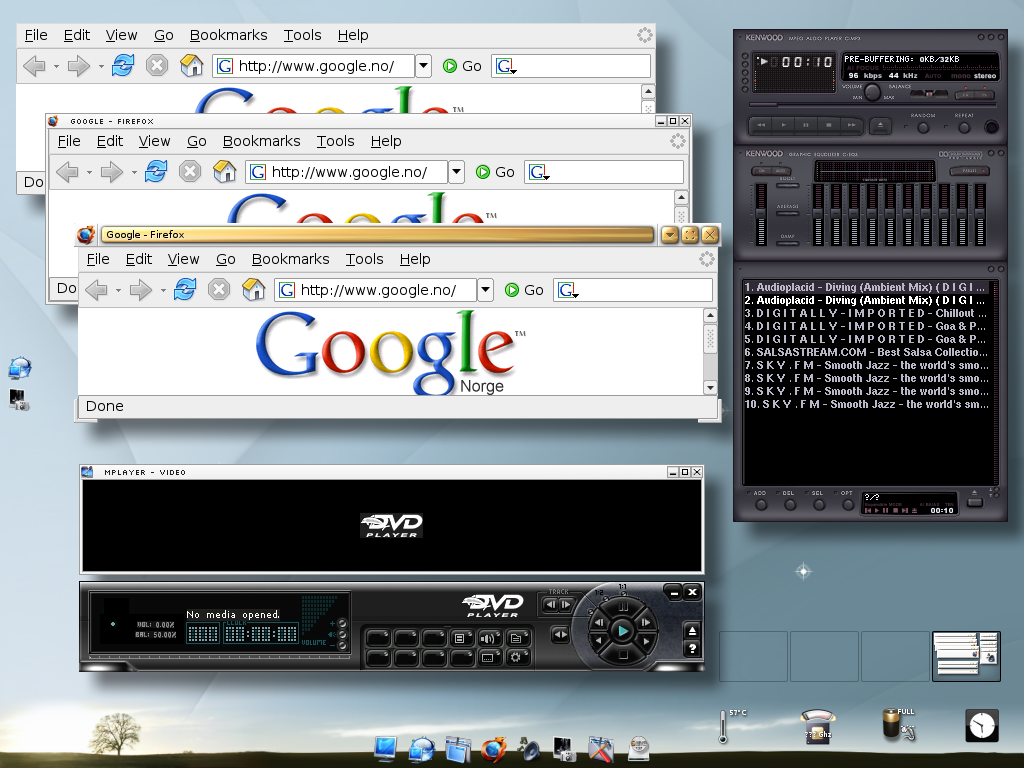
Task: Open the playlist icon on DVD player
Action: click(460, 638)
